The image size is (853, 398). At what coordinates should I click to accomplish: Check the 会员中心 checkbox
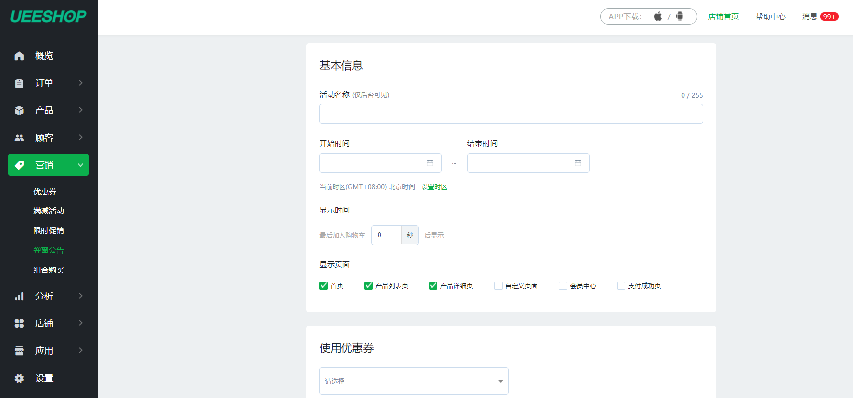click(x=563, y=285)
